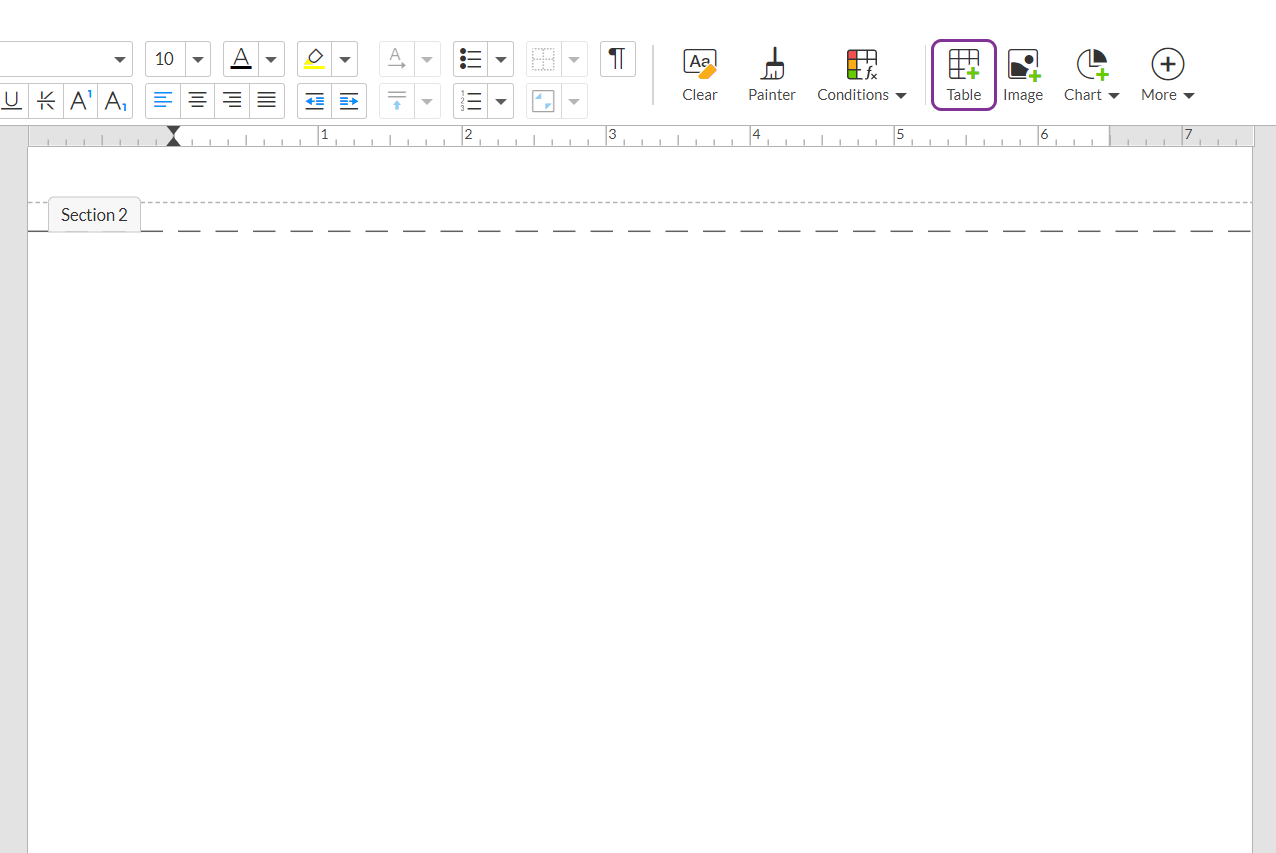The image size is (1276, 853).
Task: Apply superscript formatting
Action: (x=81, y=101)
